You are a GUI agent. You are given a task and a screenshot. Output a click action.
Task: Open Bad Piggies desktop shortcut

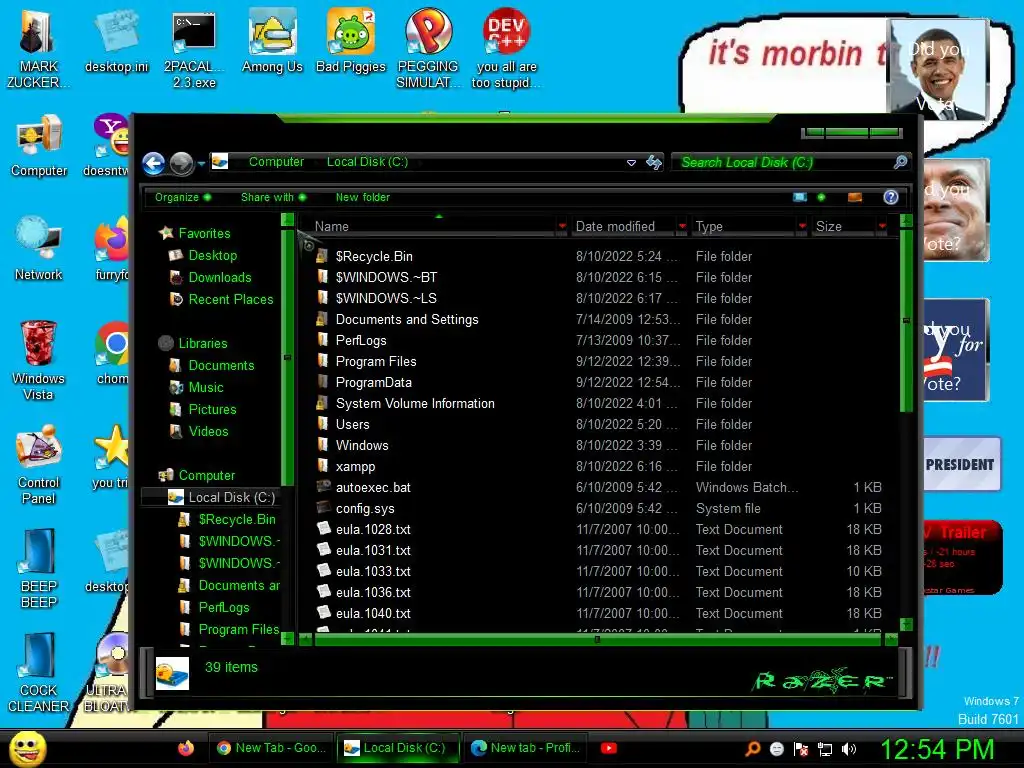coord(351,40)
